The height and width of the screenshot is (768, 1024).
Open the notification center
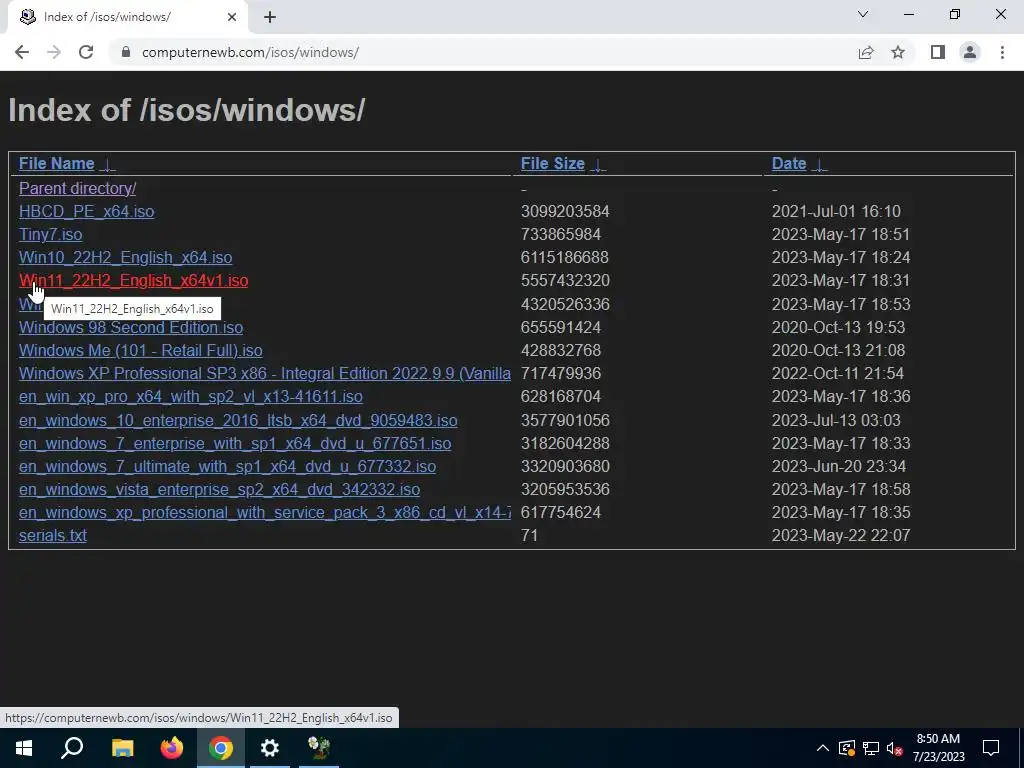click(x=991, y=748)
